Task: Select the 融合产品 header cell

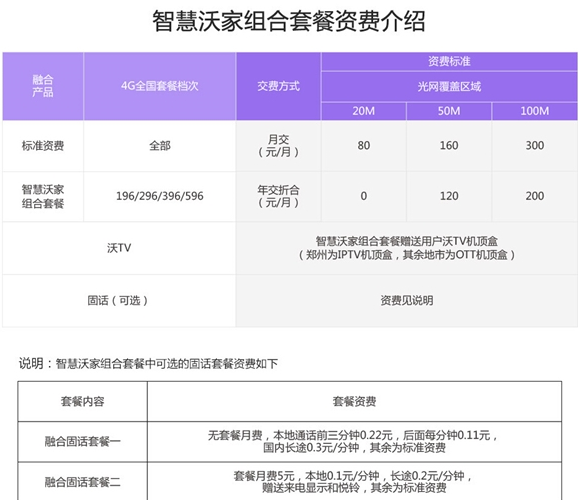Action: (x=43, y=86)
